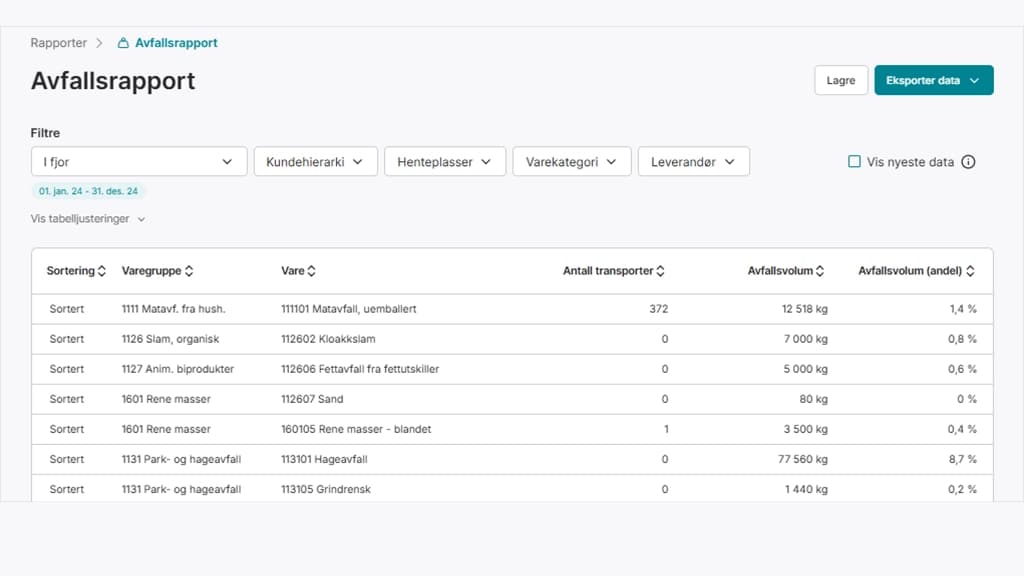This screenshot has width=1024, height=576.
Task: Sort by the Avfallsvolum column
Action: [786, 270]
